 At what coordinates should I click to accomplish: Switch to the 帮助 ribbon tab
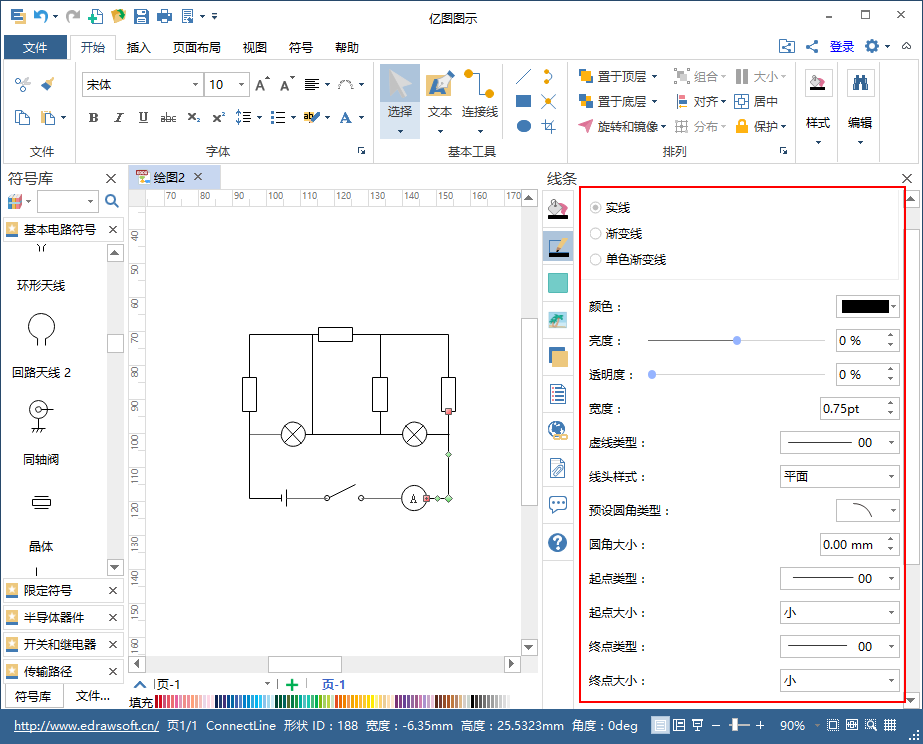pos(347,48)
